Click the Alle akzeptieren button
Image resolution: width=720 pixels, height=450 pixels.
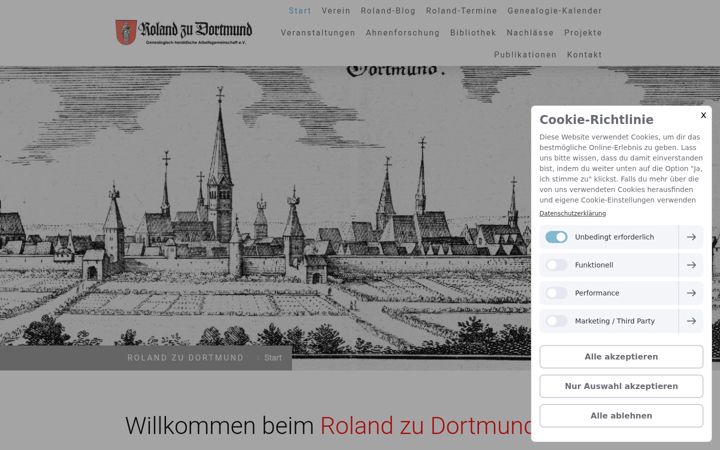(621, 357)
